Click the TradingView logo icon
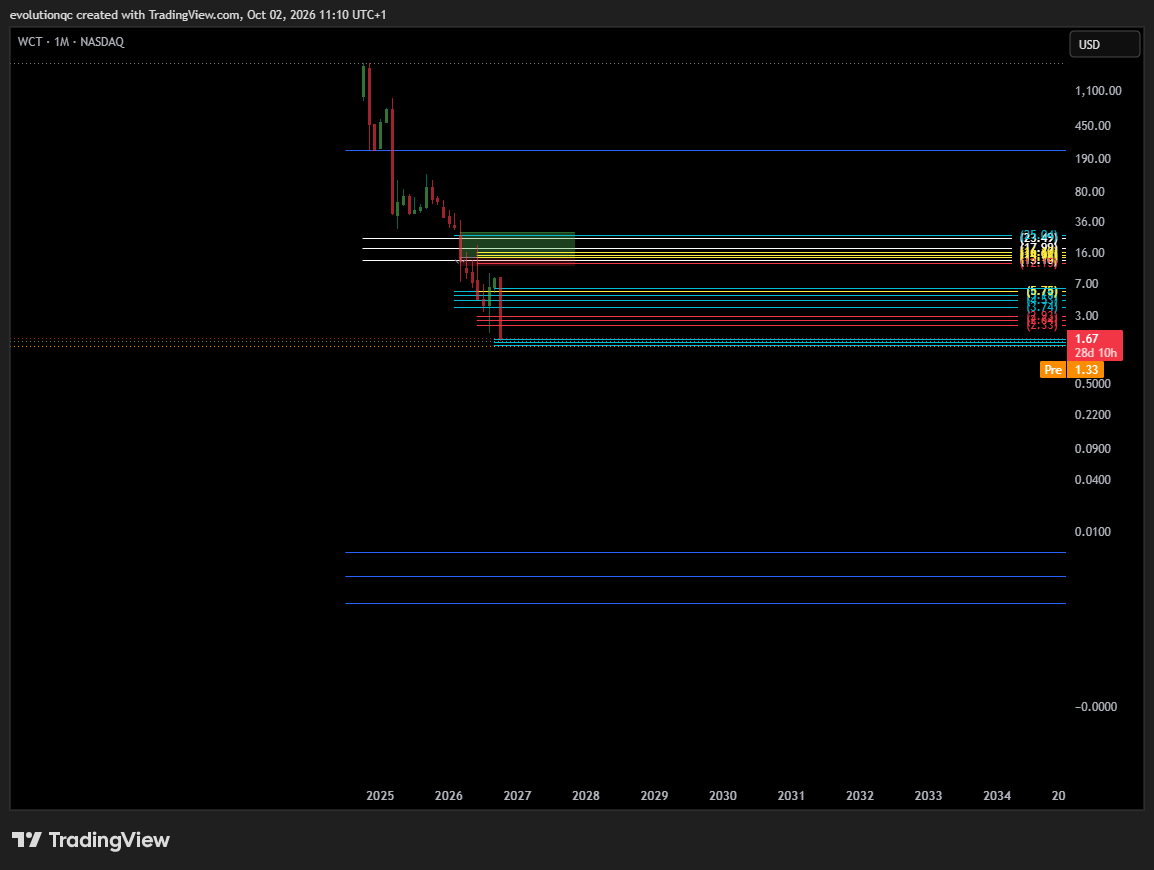 [x=26, y=840]
